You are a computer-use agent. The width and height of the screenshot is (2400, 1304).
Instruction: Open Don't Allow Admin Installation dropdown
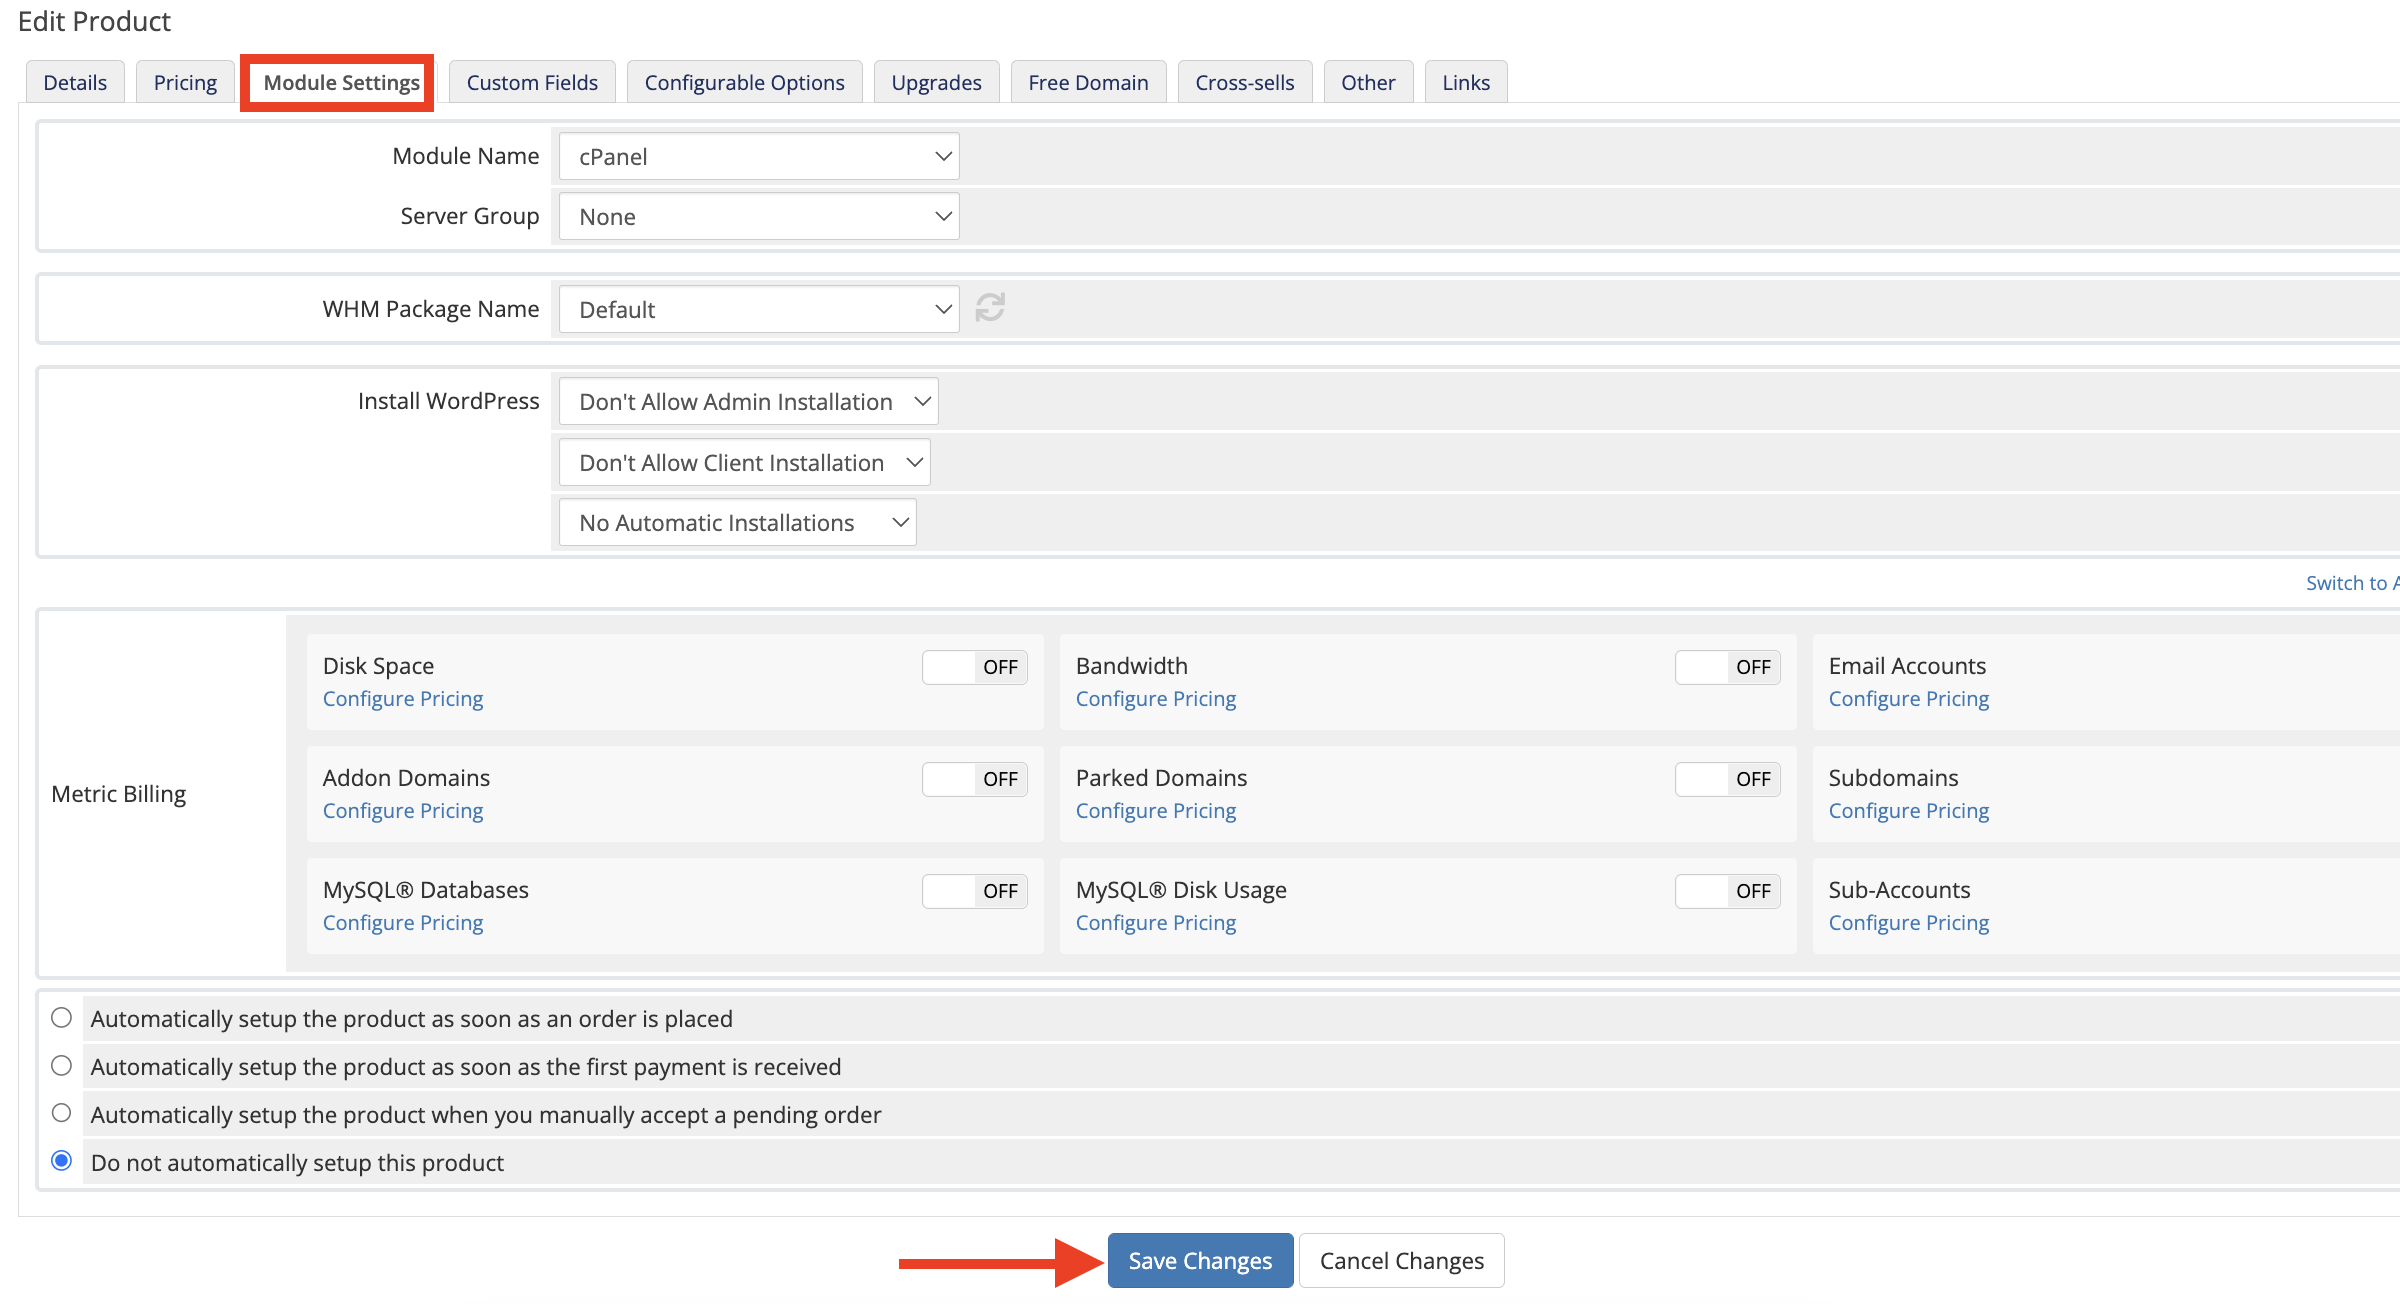748,401
